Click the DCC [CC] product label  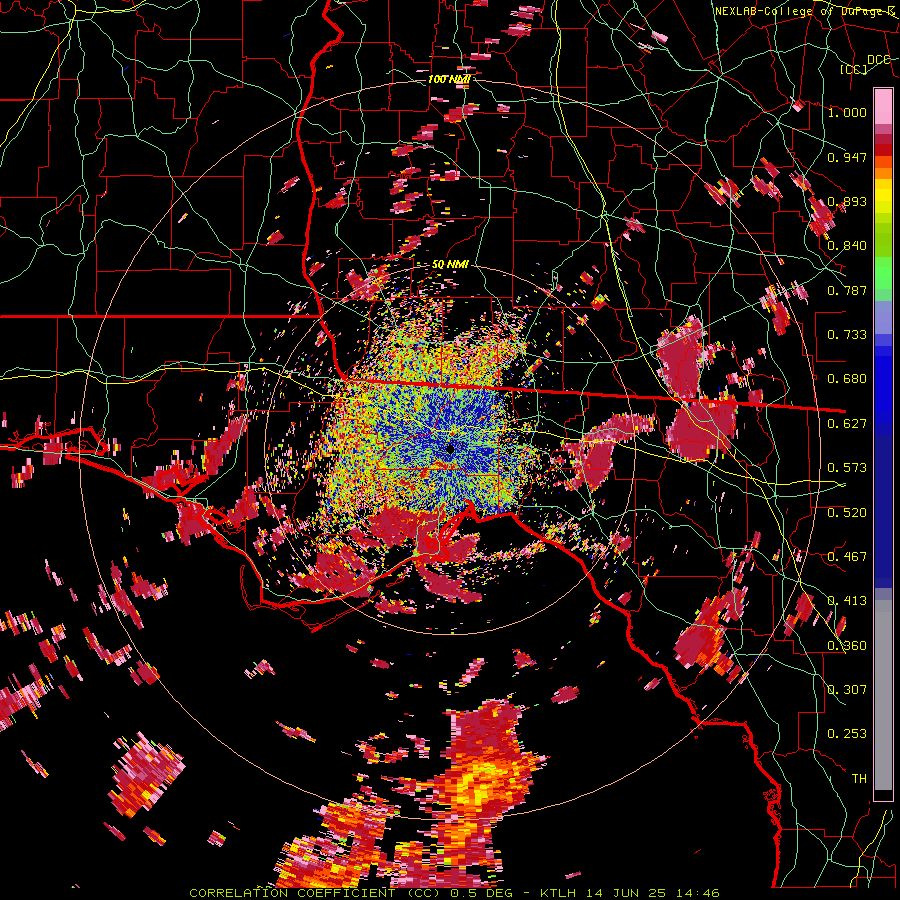click(865, 64)
